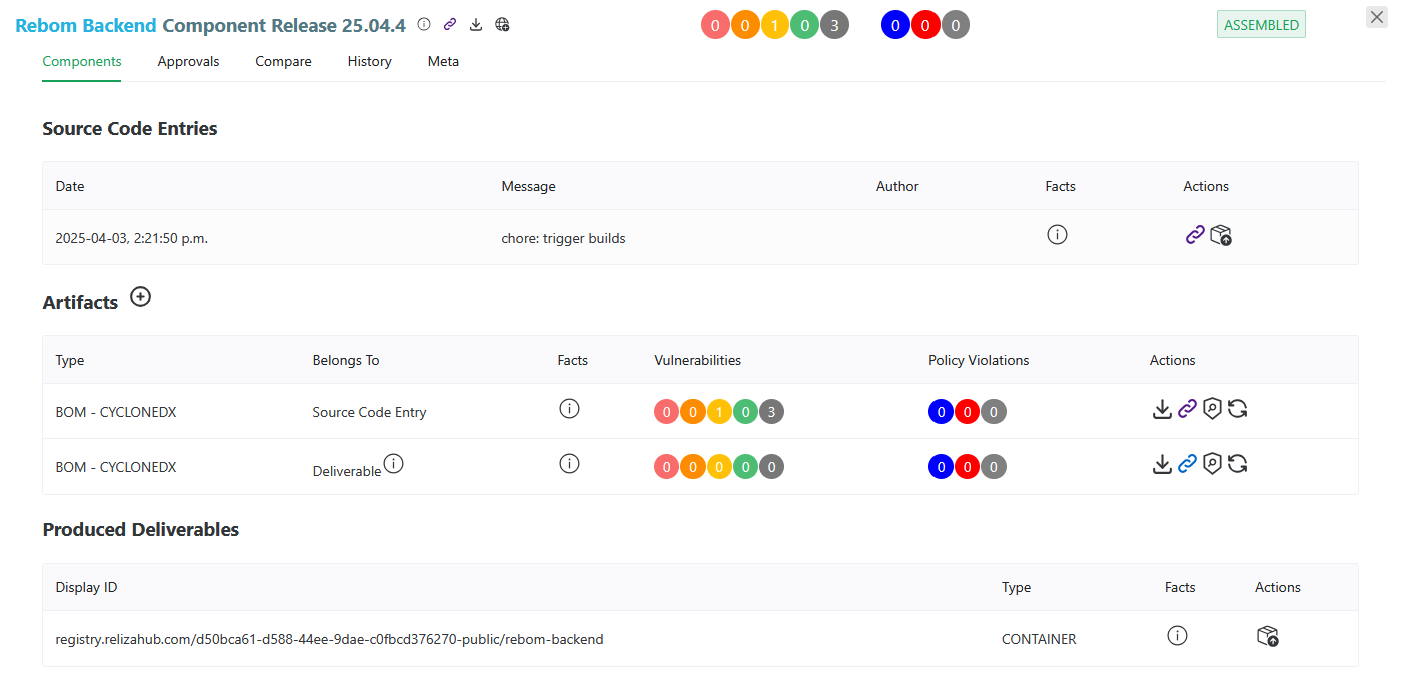Click package icon in Produced Deliverables actions

tap(1268, 636)
